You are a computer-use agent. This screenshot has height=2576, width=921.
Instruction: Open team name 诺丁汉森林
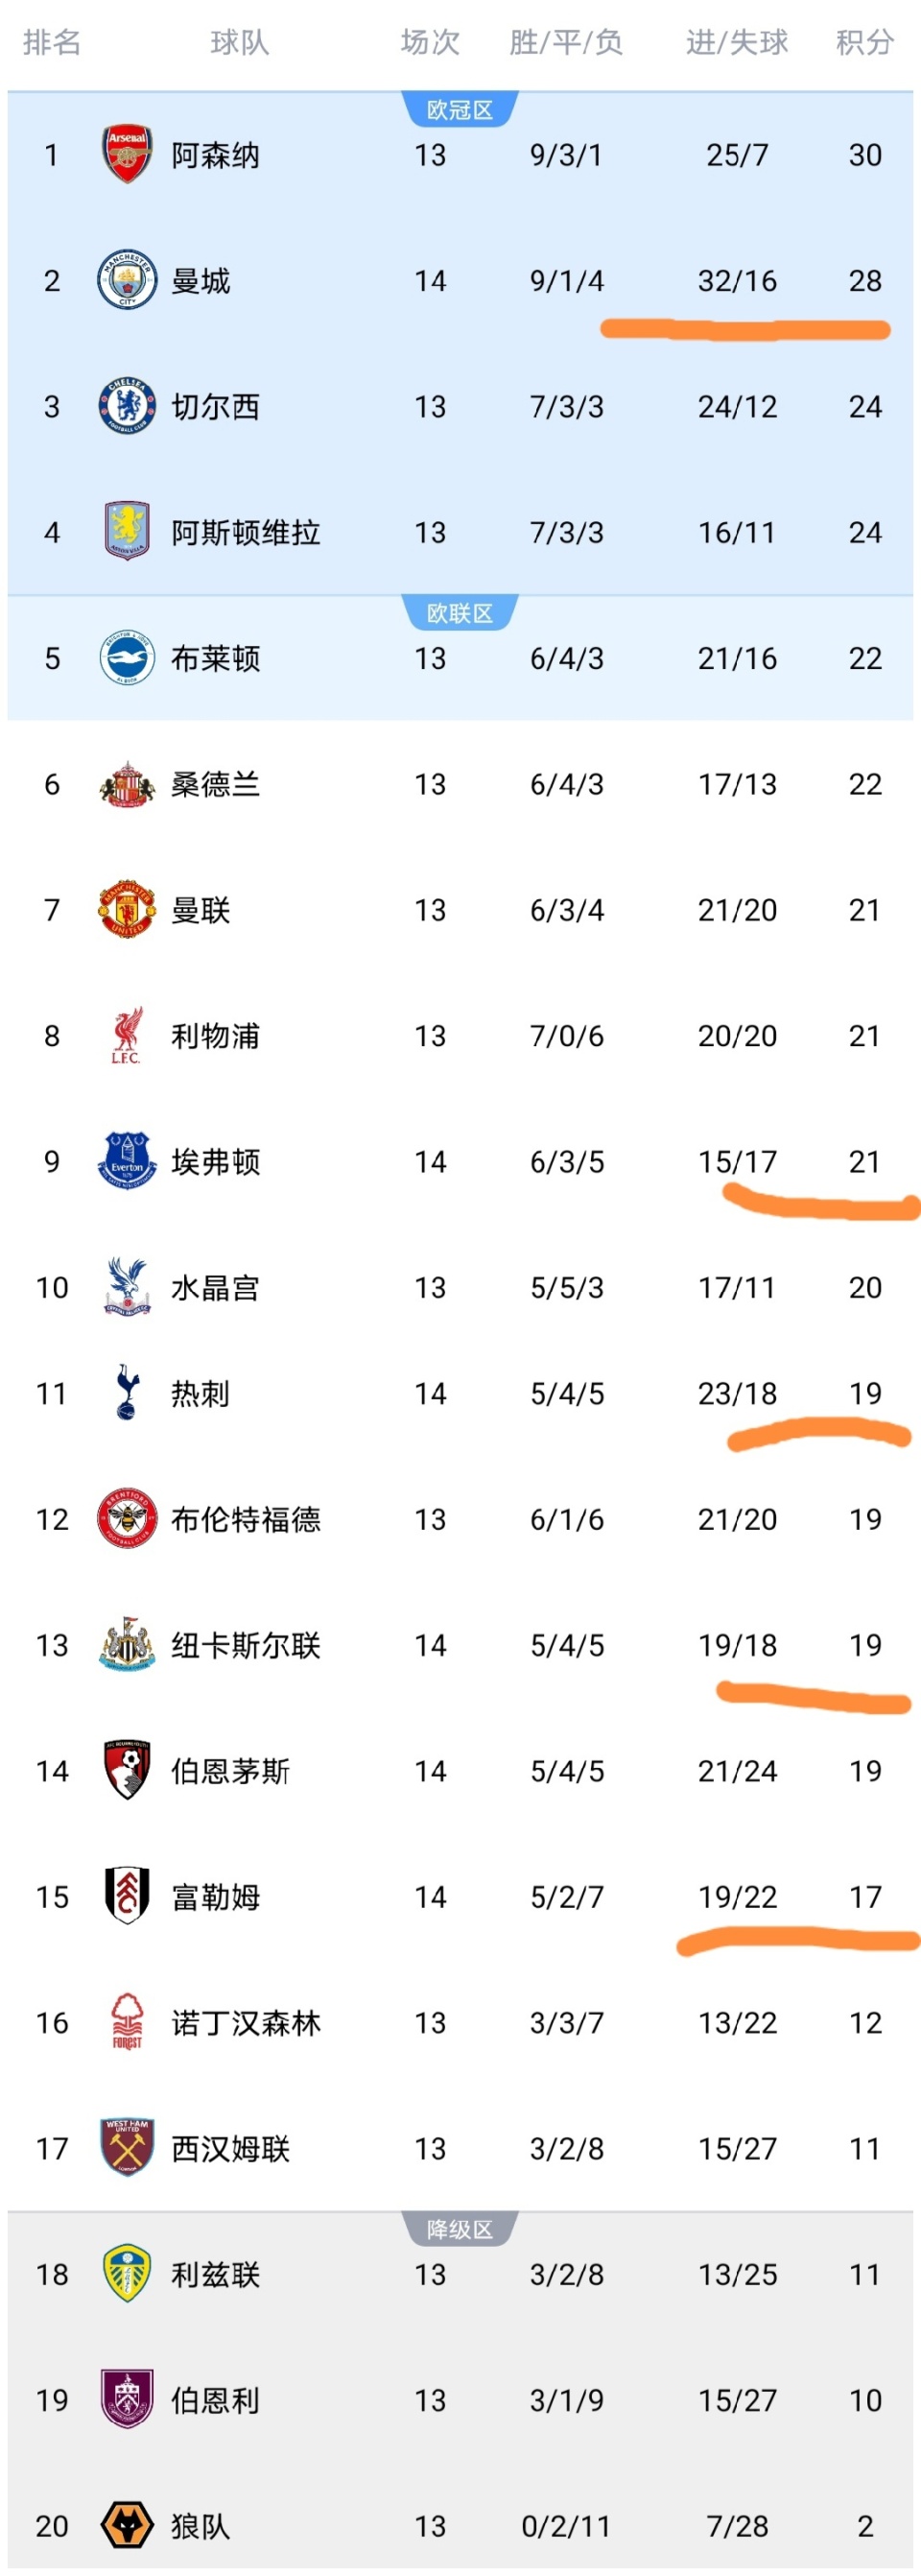click(245, 2022)
